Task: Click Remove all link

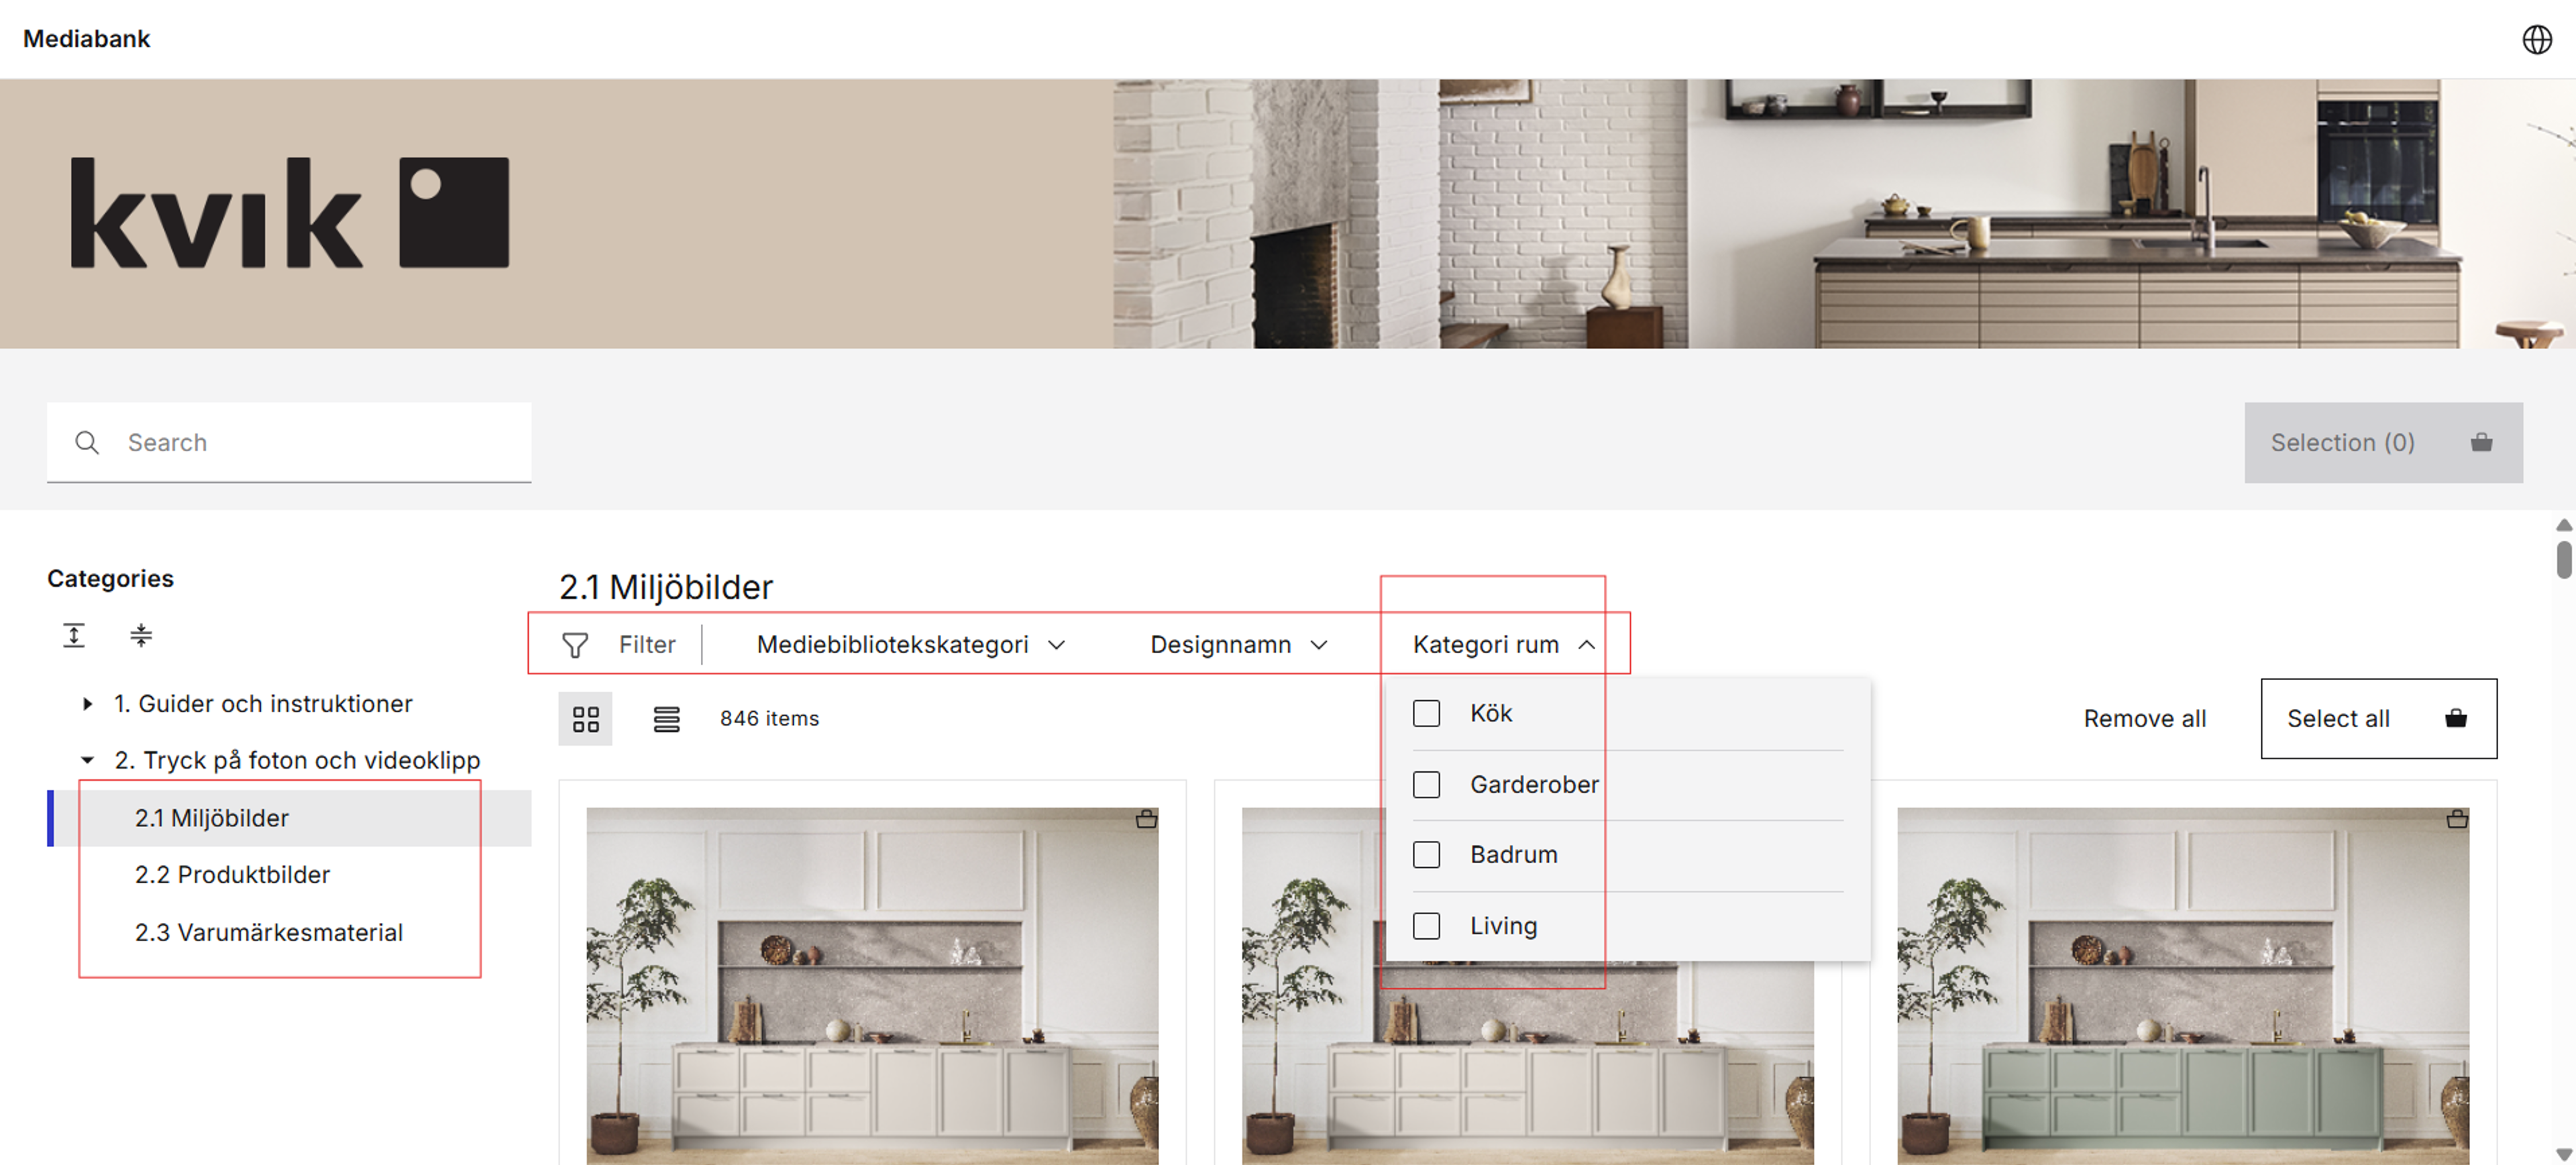Action: click(x=2144, y=718)
